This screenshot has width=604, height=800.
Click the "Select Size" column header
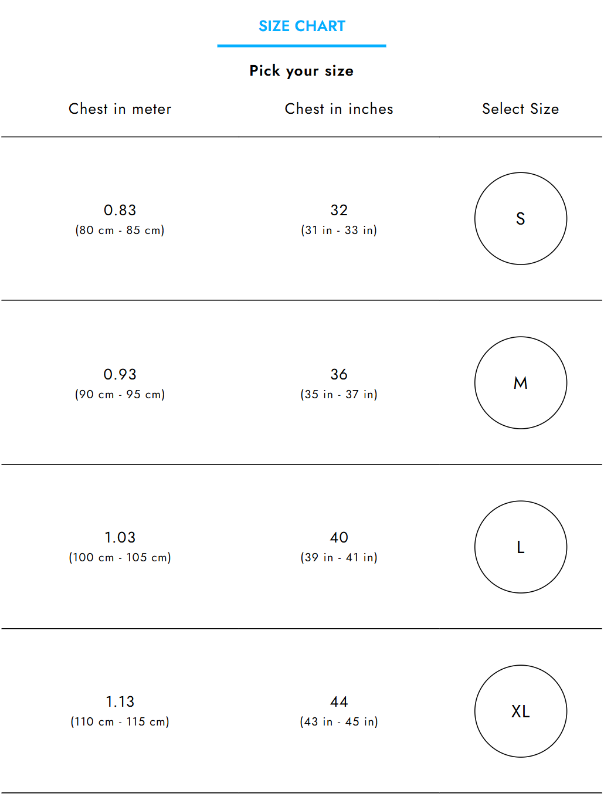pos(520,109)
